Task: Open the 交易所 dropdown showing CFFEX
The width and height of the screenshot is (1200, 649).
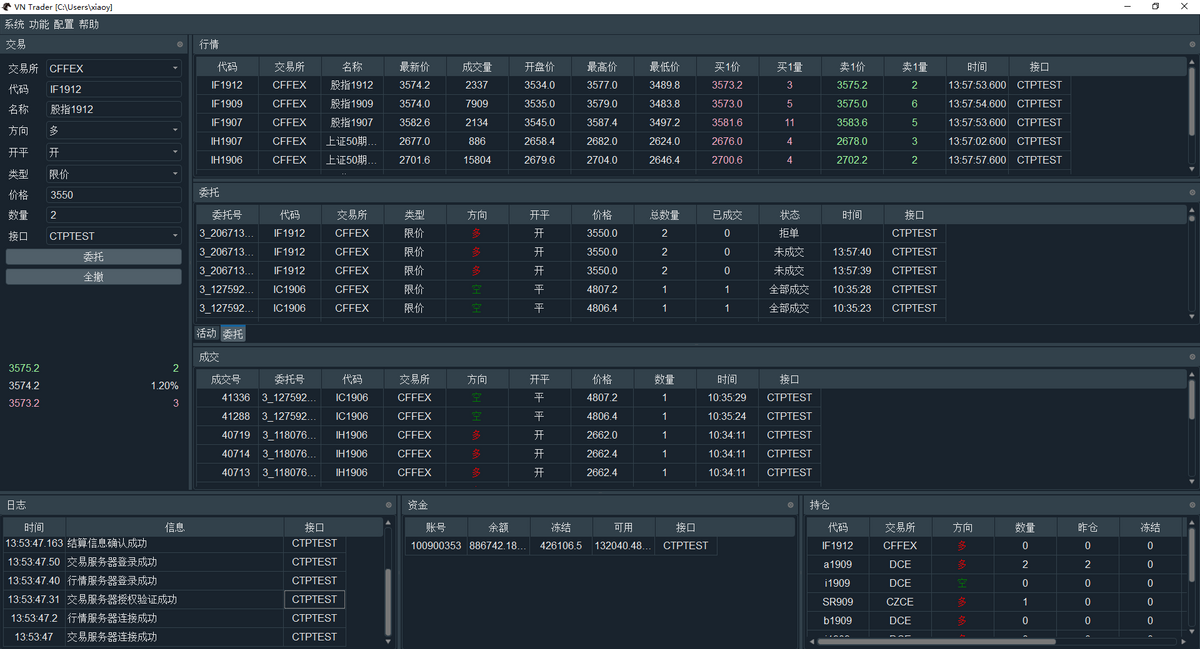Action: [114, 69]
